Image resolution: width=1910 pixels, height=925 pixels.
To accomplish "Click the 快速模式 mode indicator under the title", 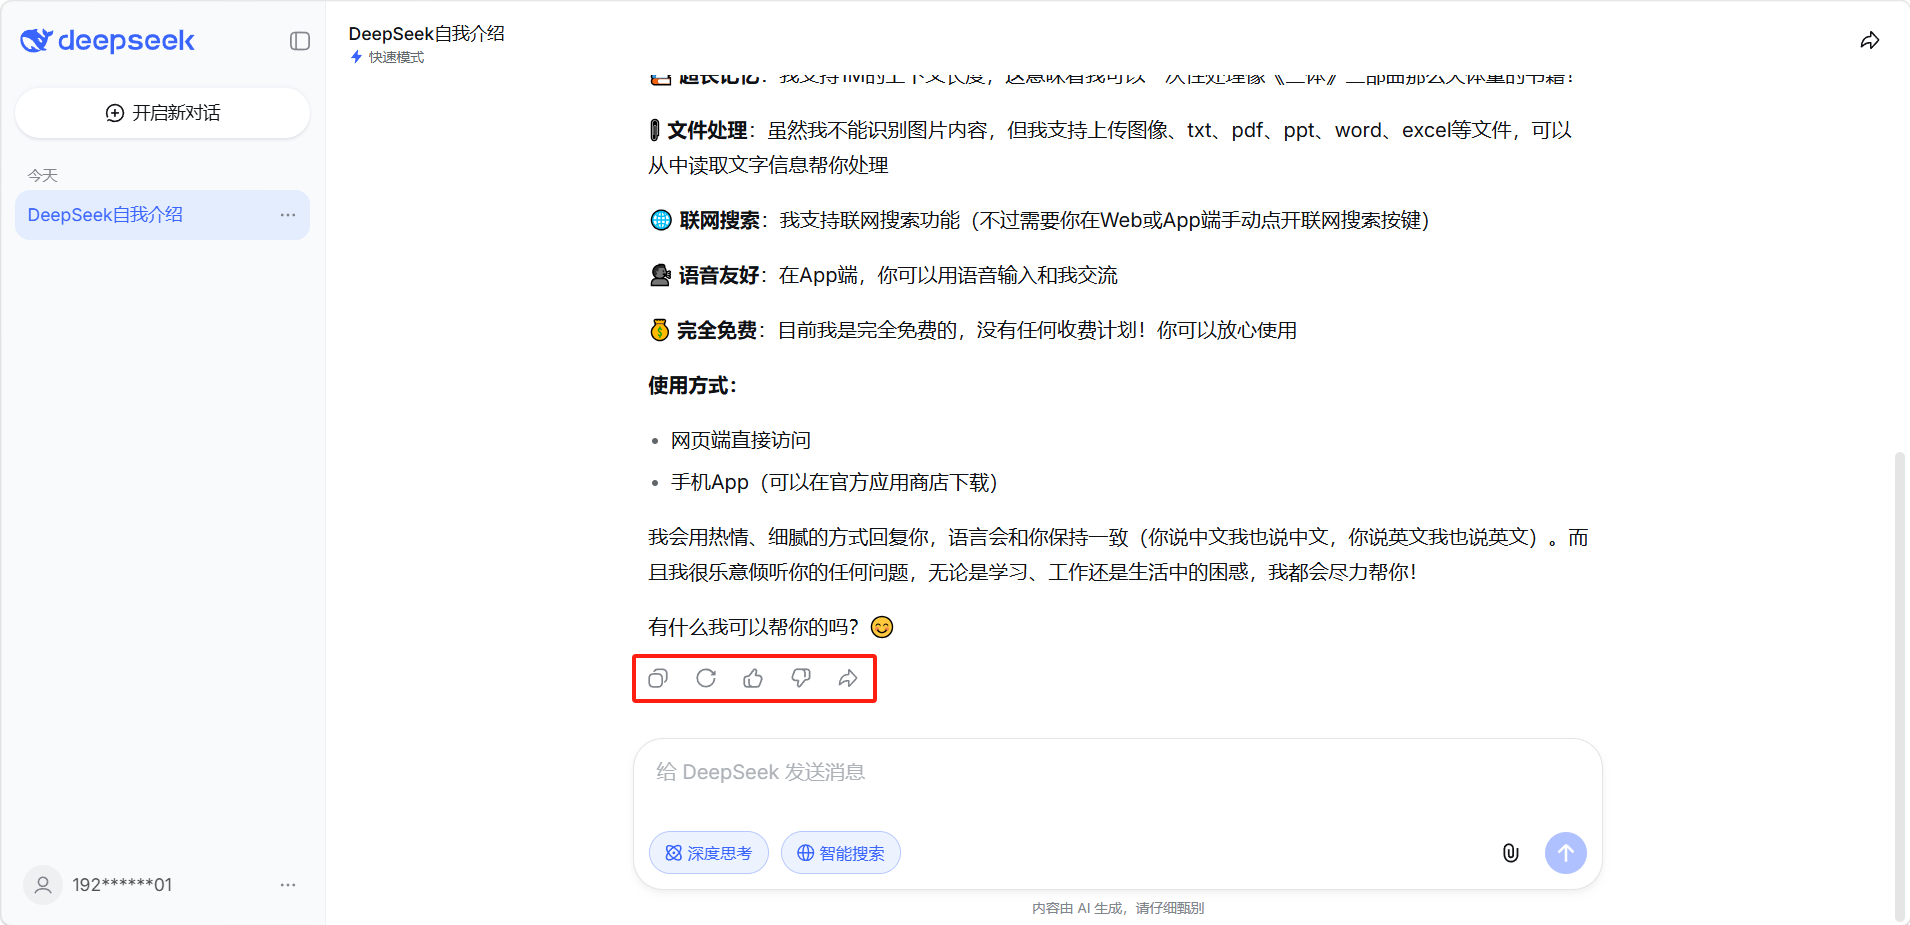I will point(388,58).
